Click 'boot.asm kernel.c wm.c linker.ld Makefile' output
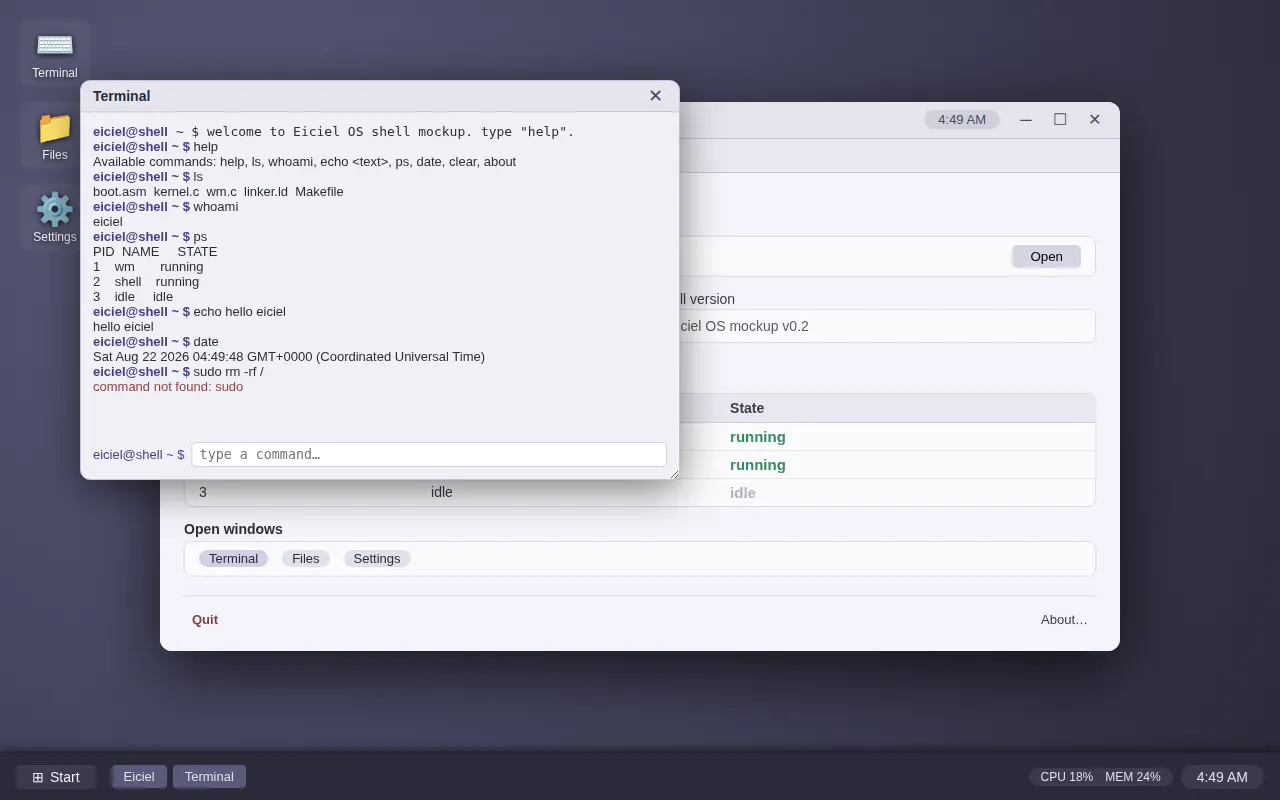The image size is (1280, 800). 218,192
